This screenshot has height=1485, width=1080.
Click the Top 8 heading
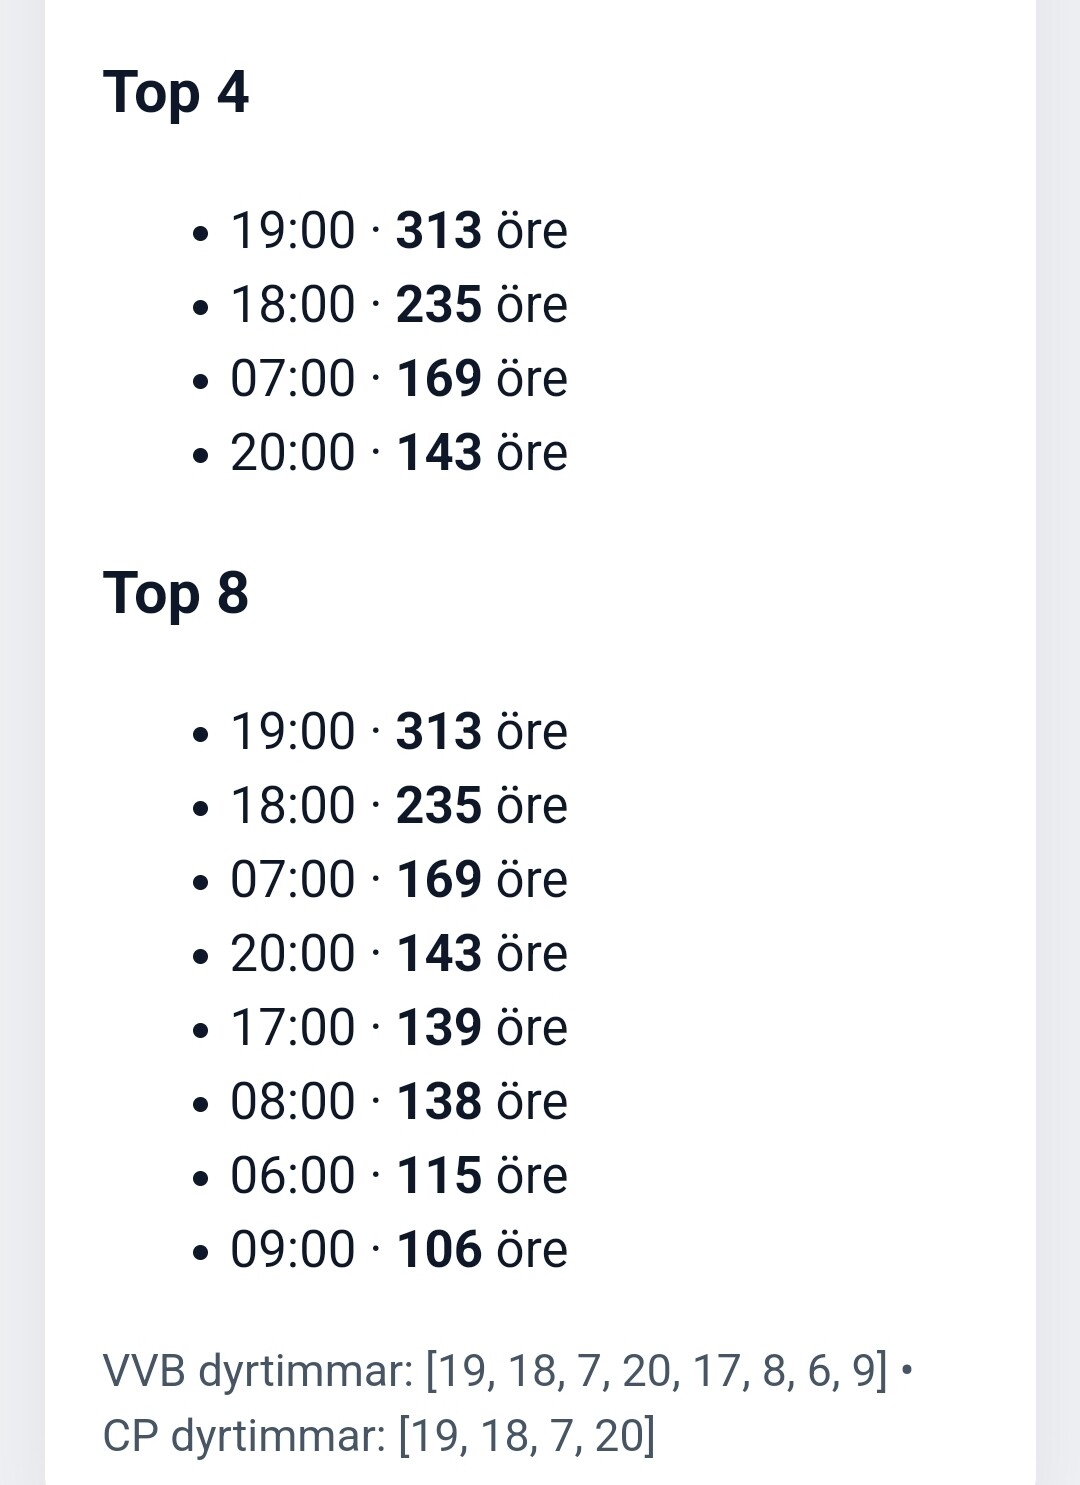[x=176, y=593]
